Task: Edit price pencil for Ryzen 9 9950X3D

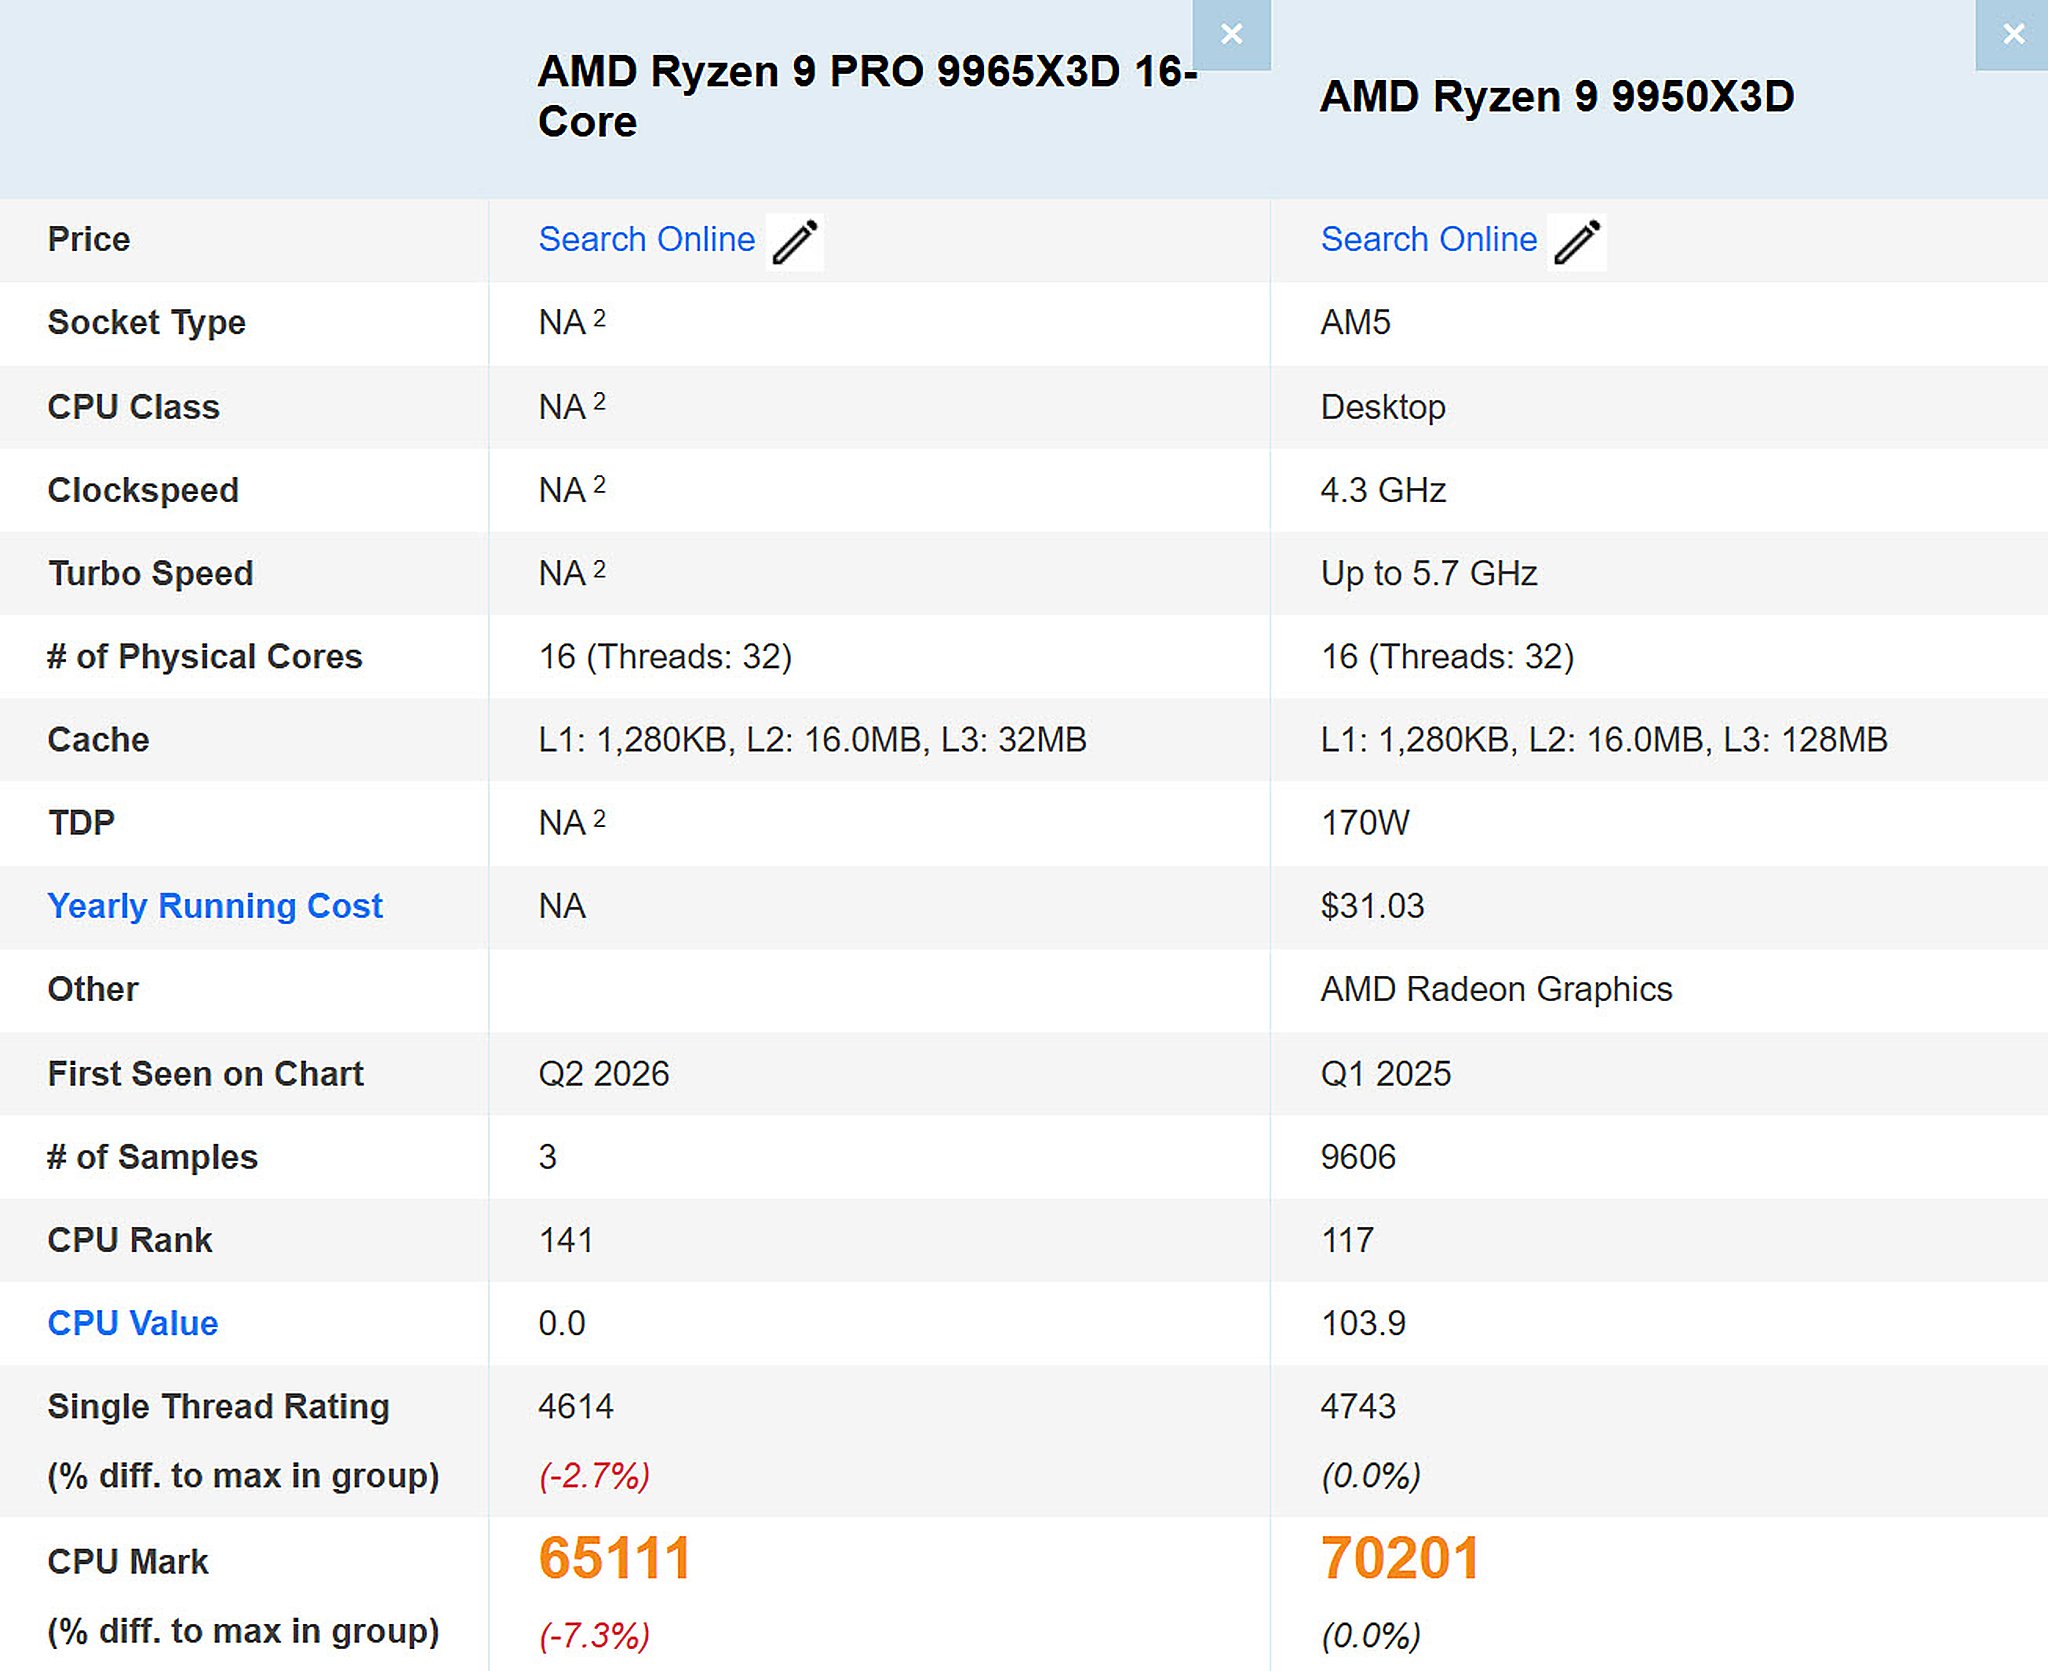Action: point(1577,242)
